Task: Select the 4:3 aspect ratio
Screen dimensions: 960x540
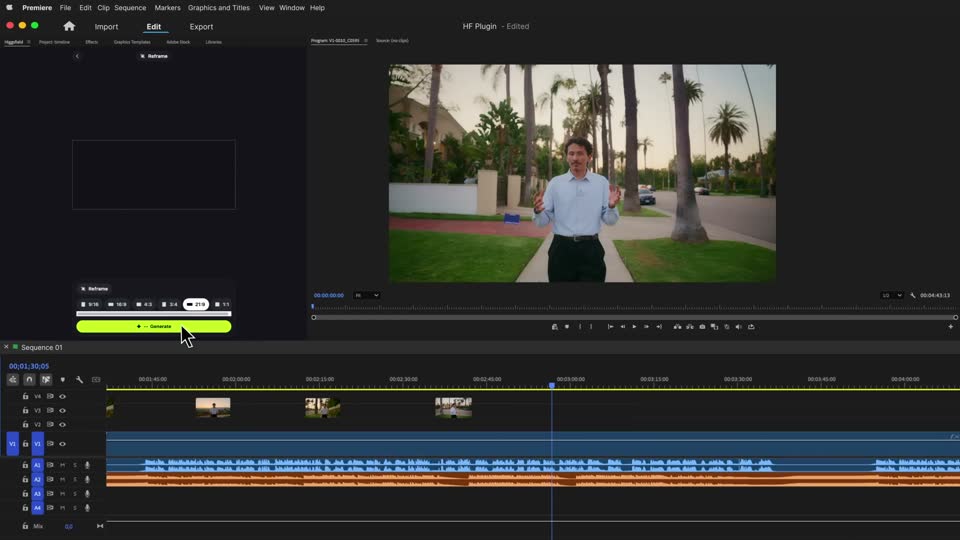Action: click(x=144, y=304)
